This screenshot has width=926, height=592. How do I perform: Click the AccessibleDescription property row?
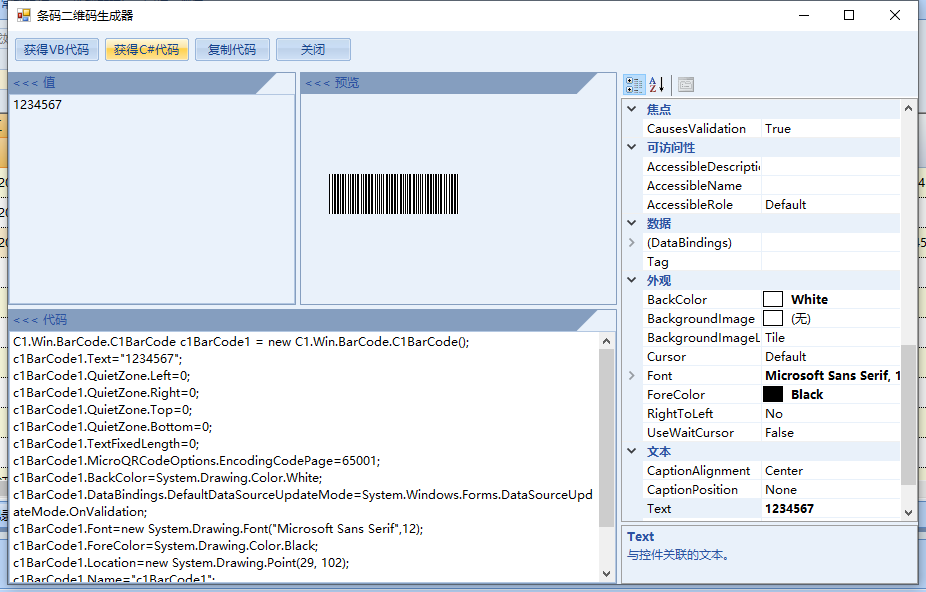pos(771,167)
